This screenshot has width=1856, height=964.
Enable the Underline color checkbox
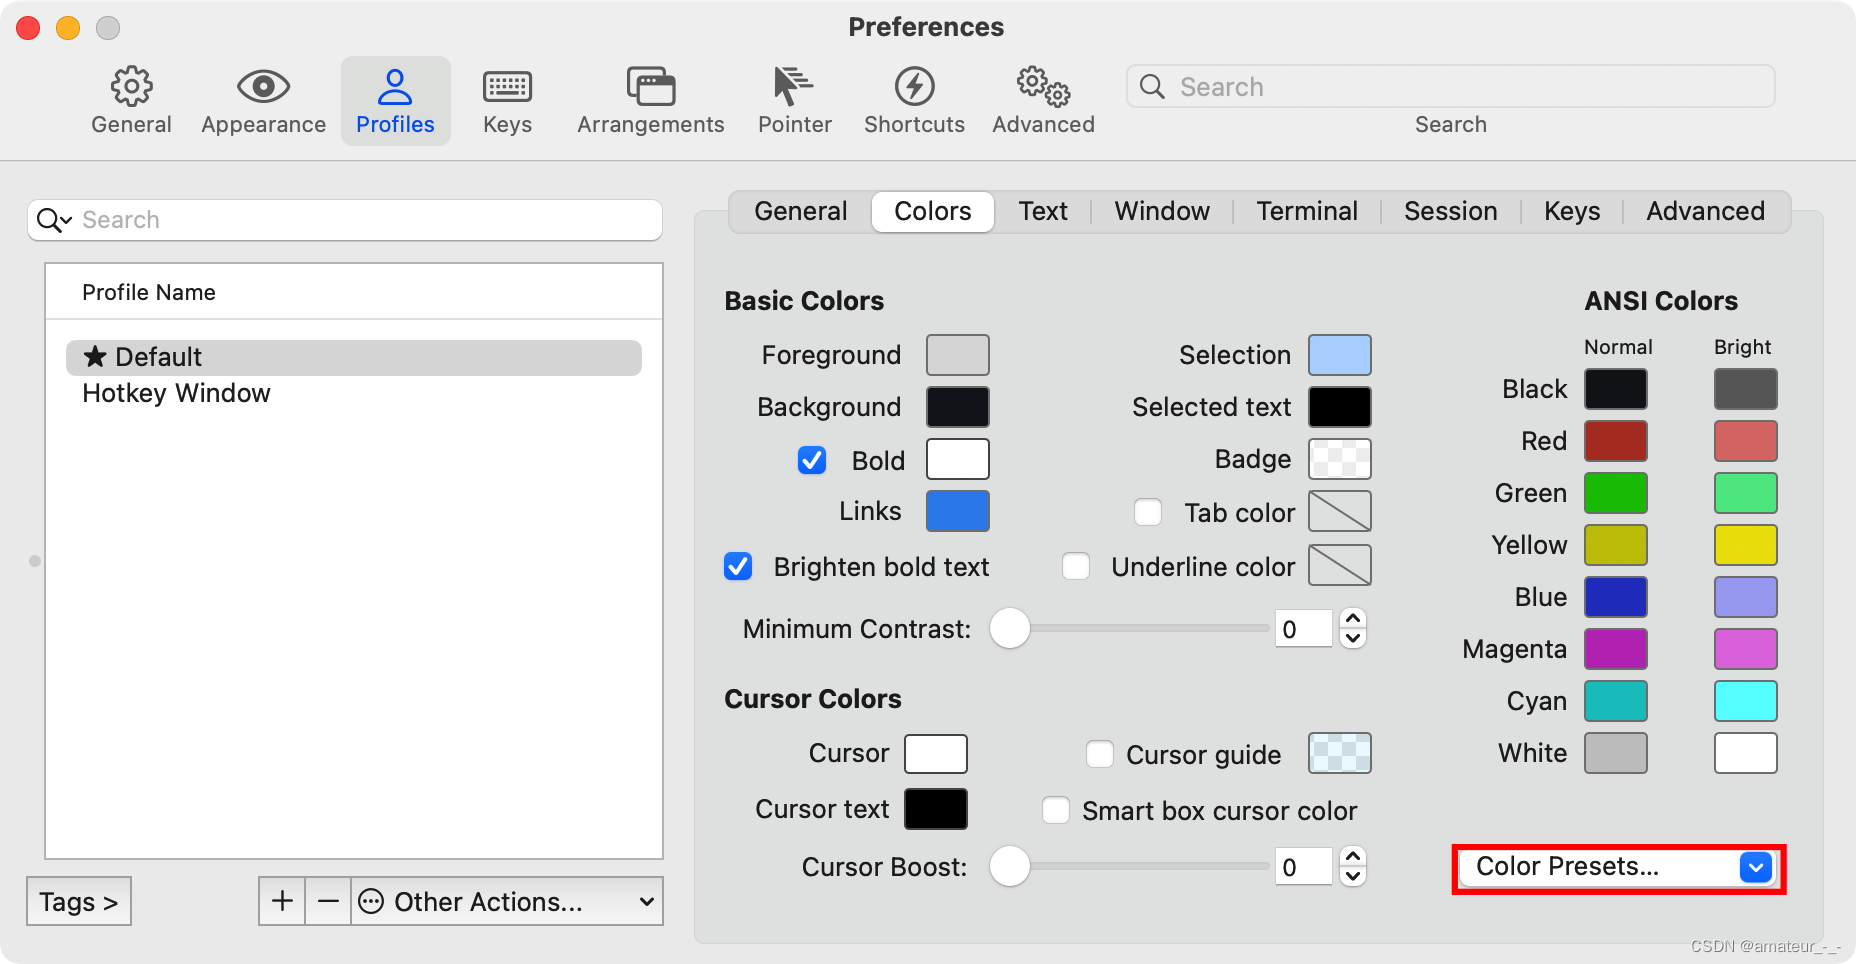(x=1076, y=566)
